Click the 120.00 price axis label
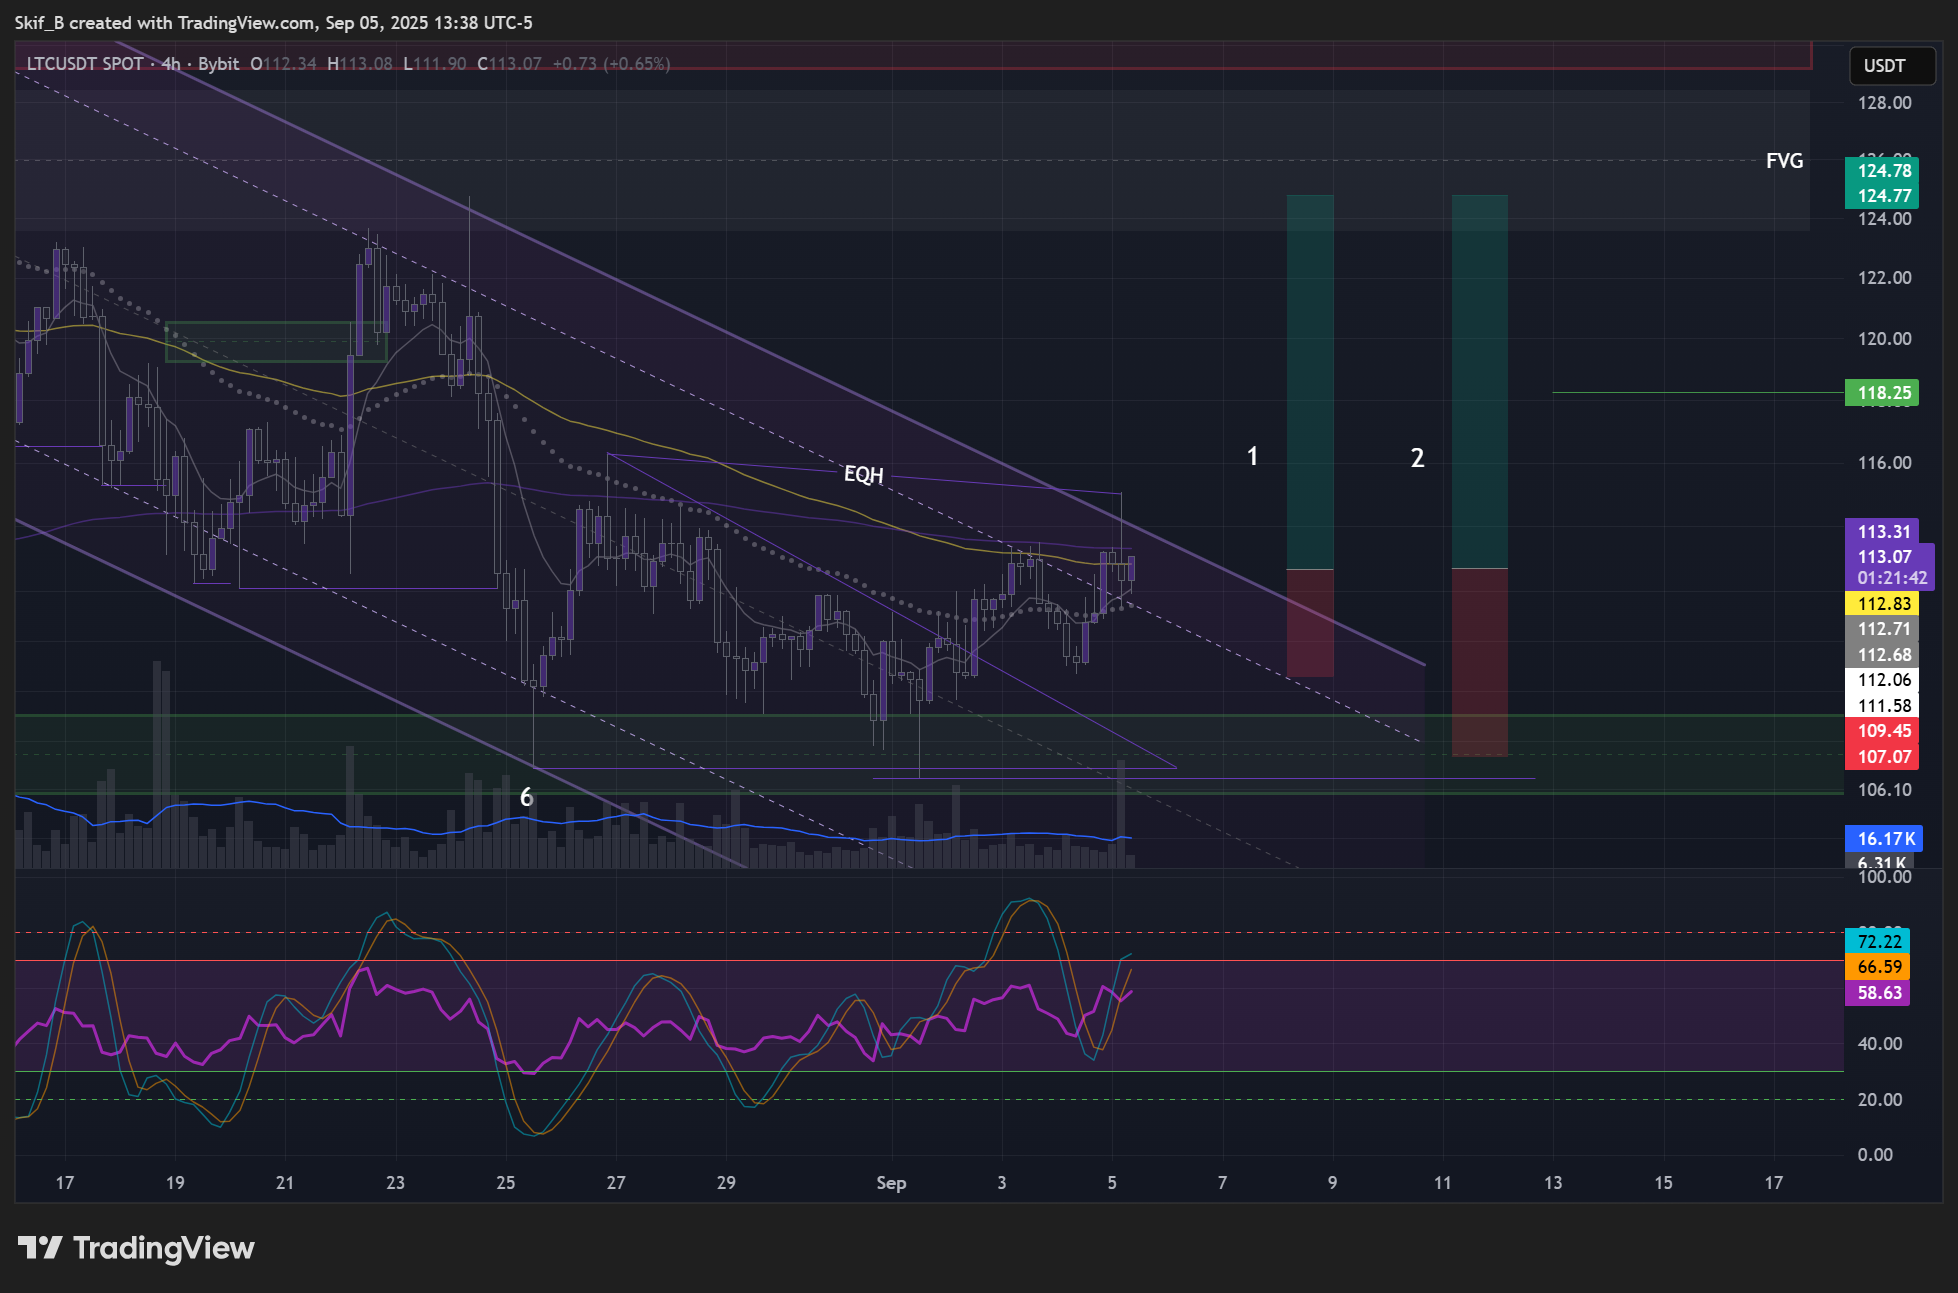This screenshot has width=1958, height=1293. 1884,339
